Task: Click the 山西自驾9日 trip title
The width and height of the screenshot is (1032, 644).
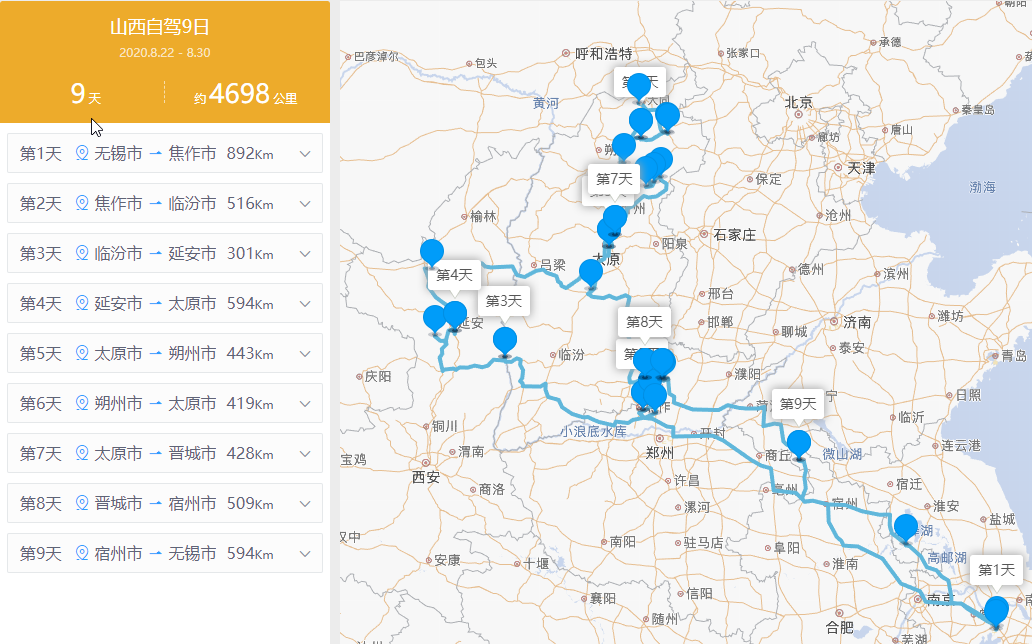Action: tap(164, 27)
